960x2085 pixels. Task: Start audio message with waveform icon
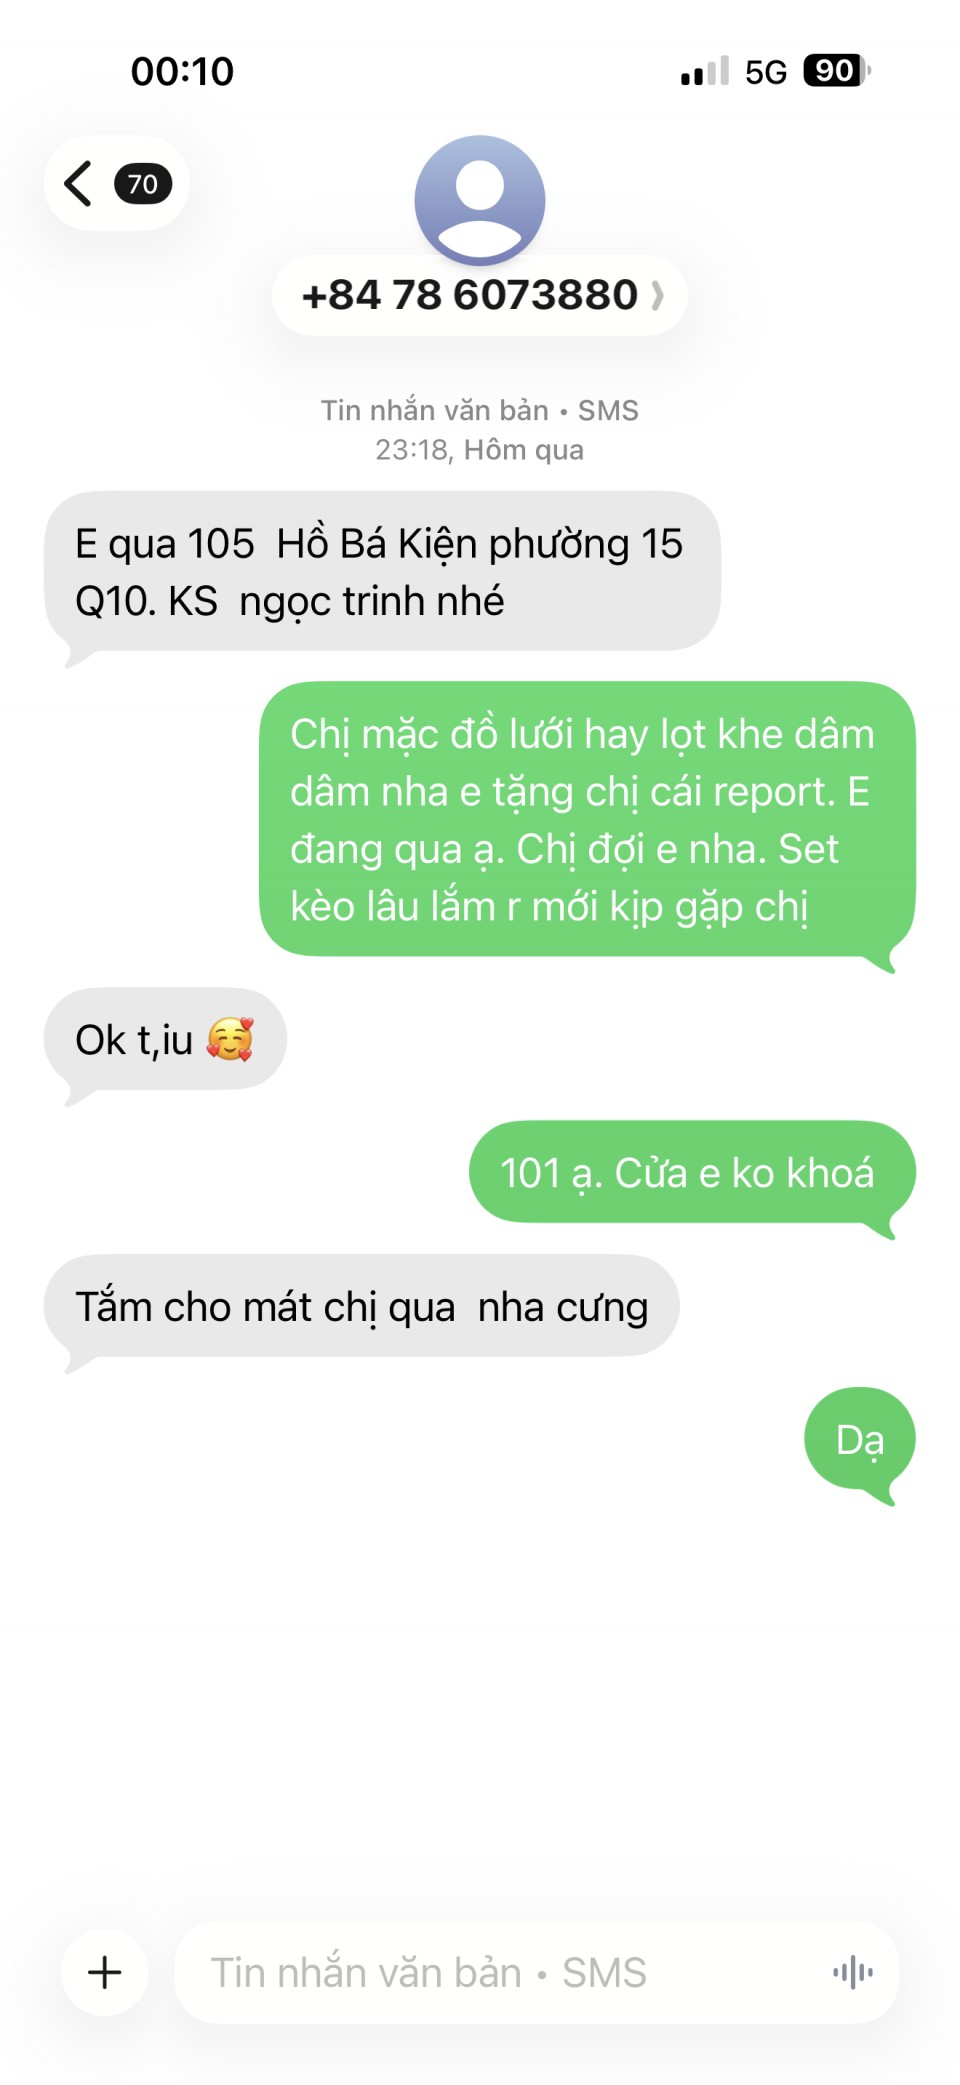click(x=853, y=1972)
